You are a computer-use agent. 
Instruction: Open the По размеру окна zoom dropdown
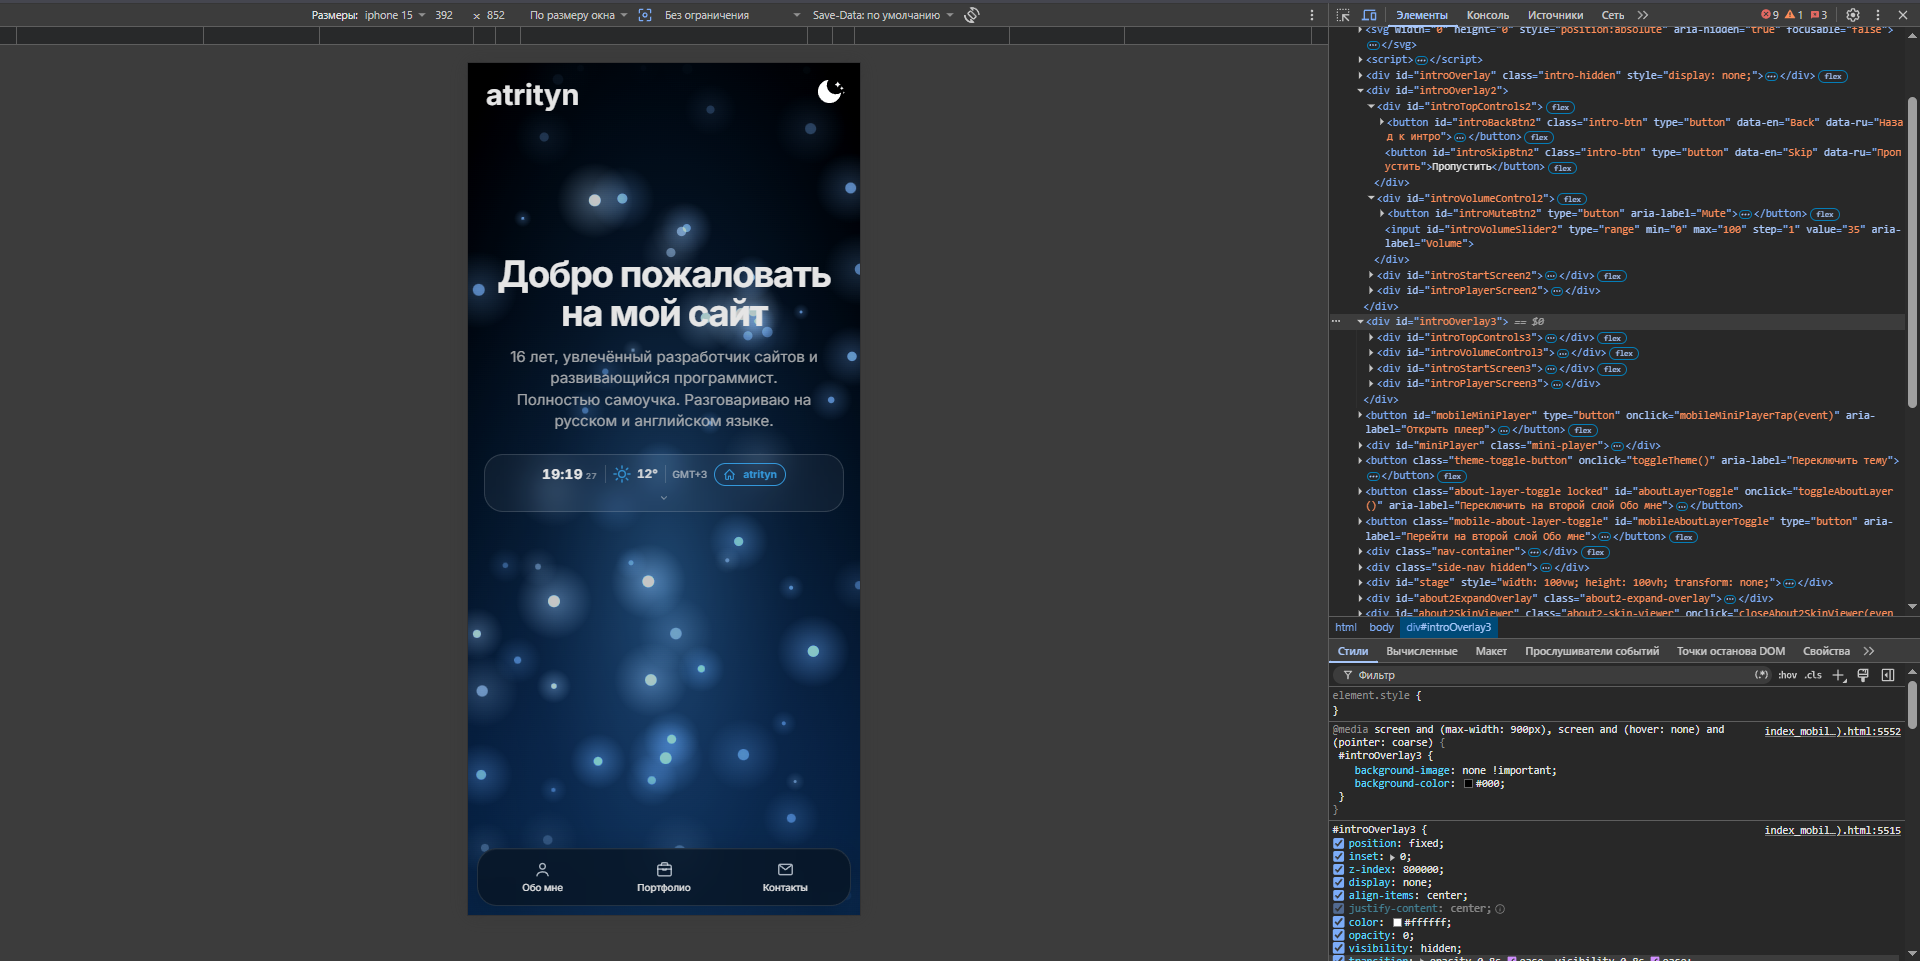click(579, 15)
